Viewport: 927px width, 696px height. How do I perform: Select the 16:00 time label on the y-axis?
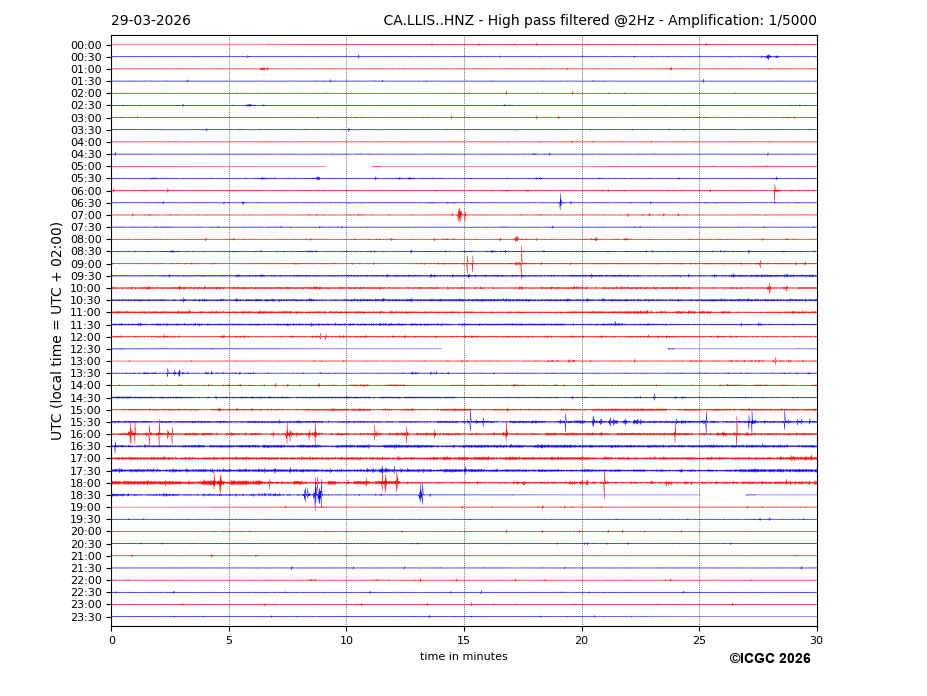click(x=85, y=434)
